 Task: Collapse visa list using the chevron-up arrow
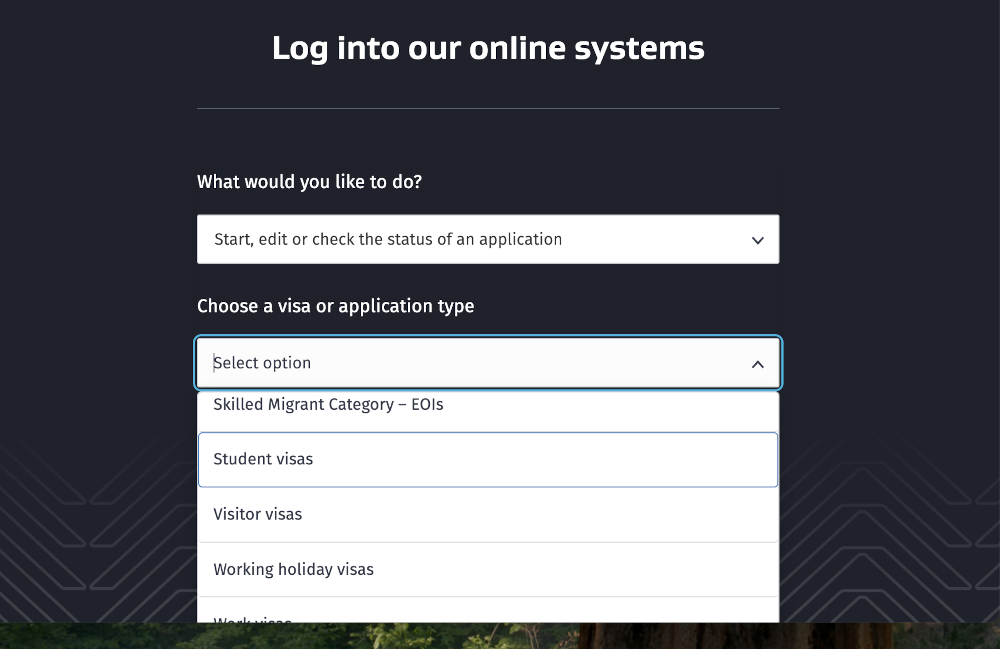[757, 364]
